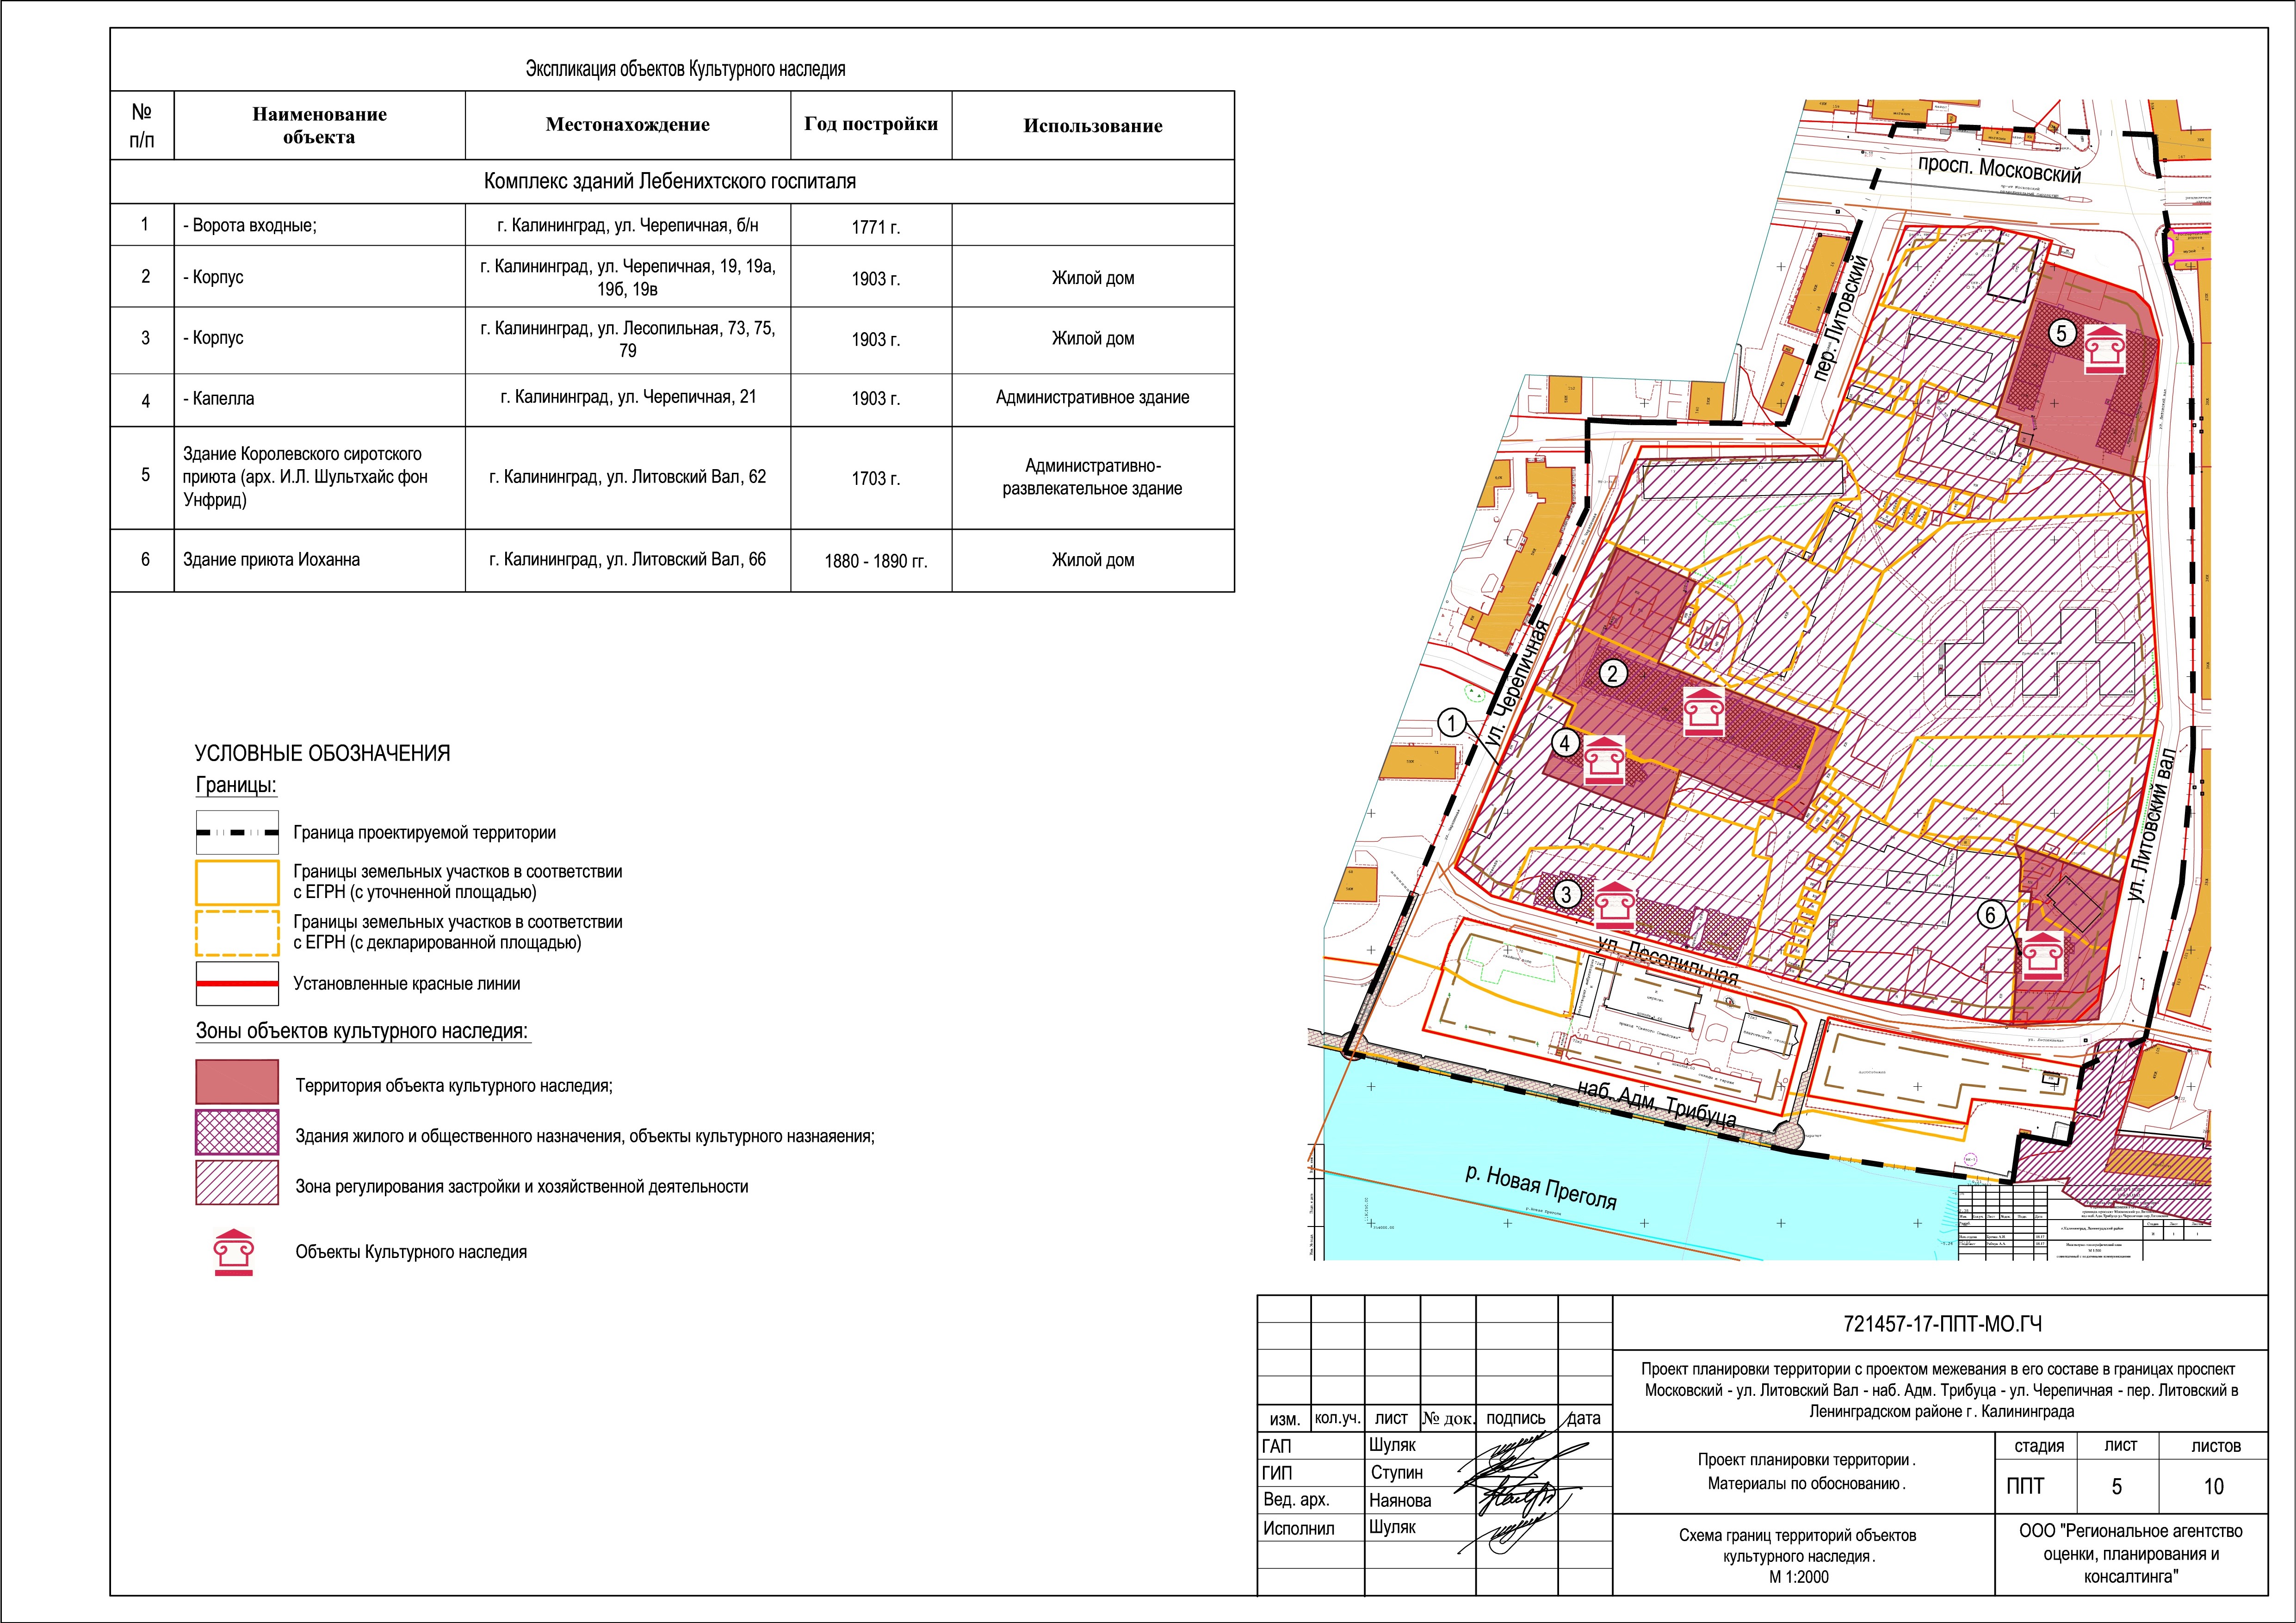Click heritage icon beside map marker 5
This screenshot has height=1623, width=2296.
2104,350
